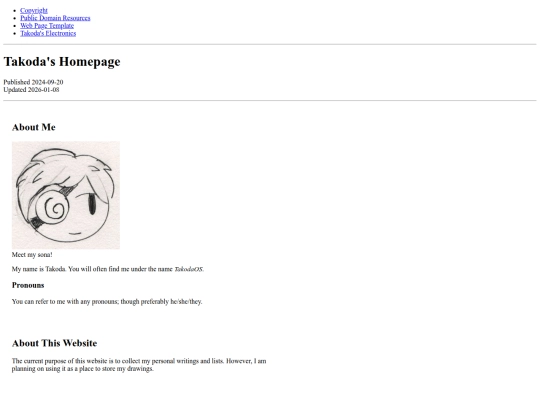The image size is (540, 405).
Task: Click the About This Website heading
Action: coord(54,343)
